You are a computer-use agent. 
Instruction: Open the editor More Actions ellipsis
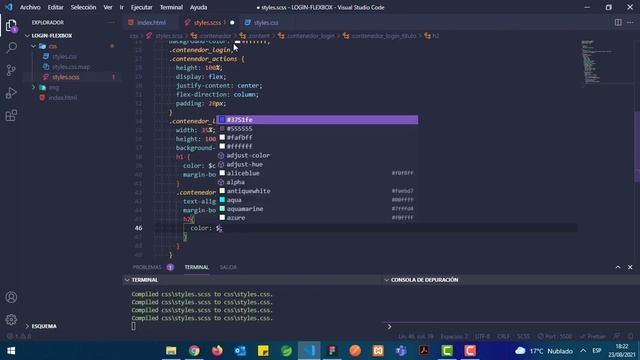click(630, 22)
